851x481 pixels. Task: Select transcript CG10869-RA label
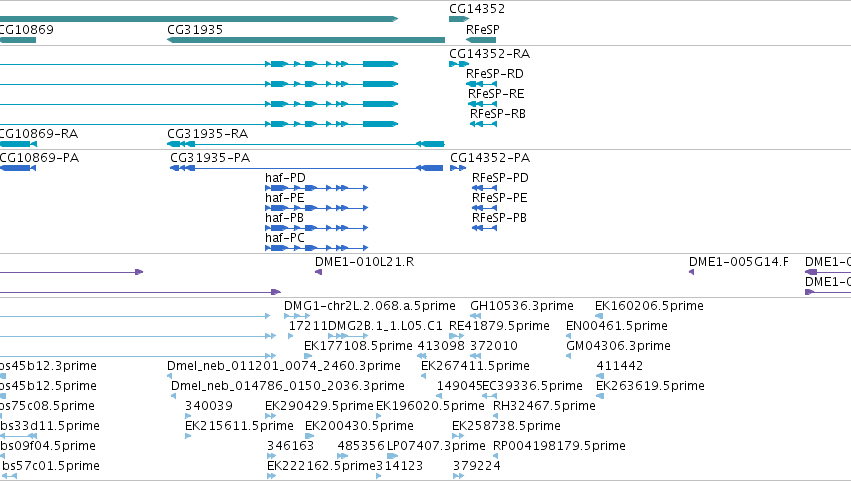coord(39,134)
